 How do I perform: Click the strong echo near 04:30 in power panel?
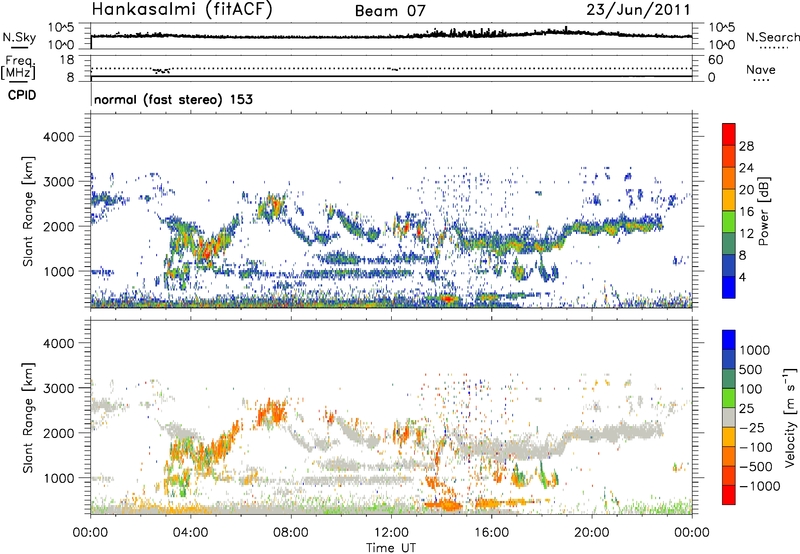207,250
